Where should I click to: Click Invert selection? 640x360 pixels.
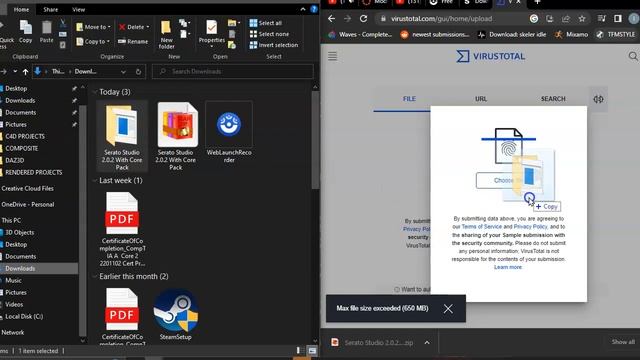273,45
